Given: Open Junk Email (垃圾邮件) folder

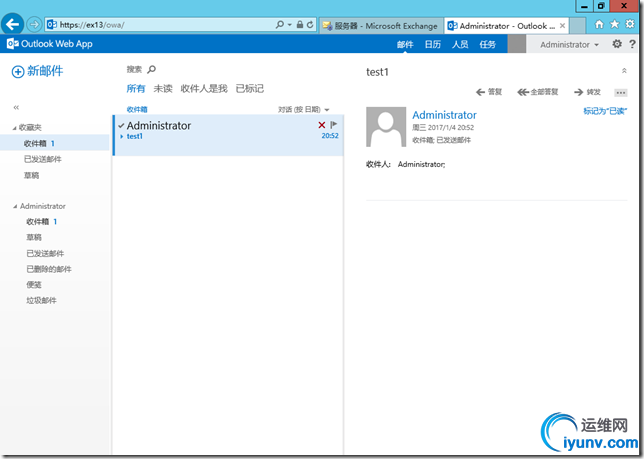Looking at the screenshot, I should coord(41,301).
